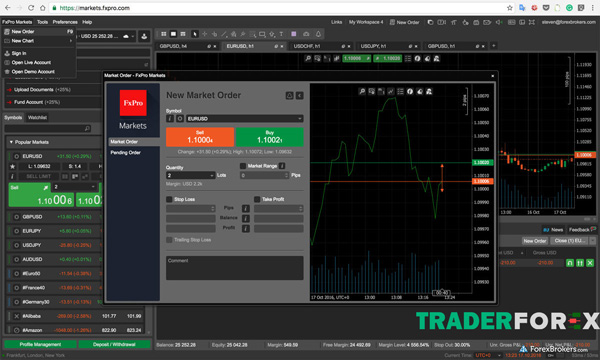The image size is (600, 360).
Task: Click the green close-position X icon in positions row
Action: [590, 263]
